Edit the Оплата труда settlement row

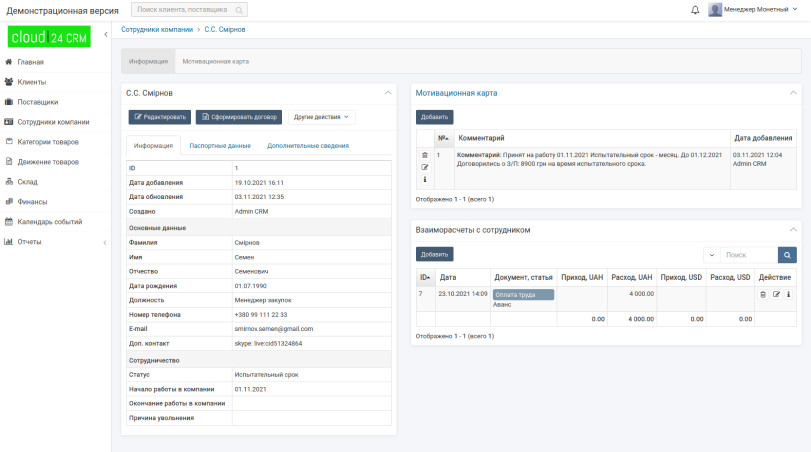tap(776, 295)
